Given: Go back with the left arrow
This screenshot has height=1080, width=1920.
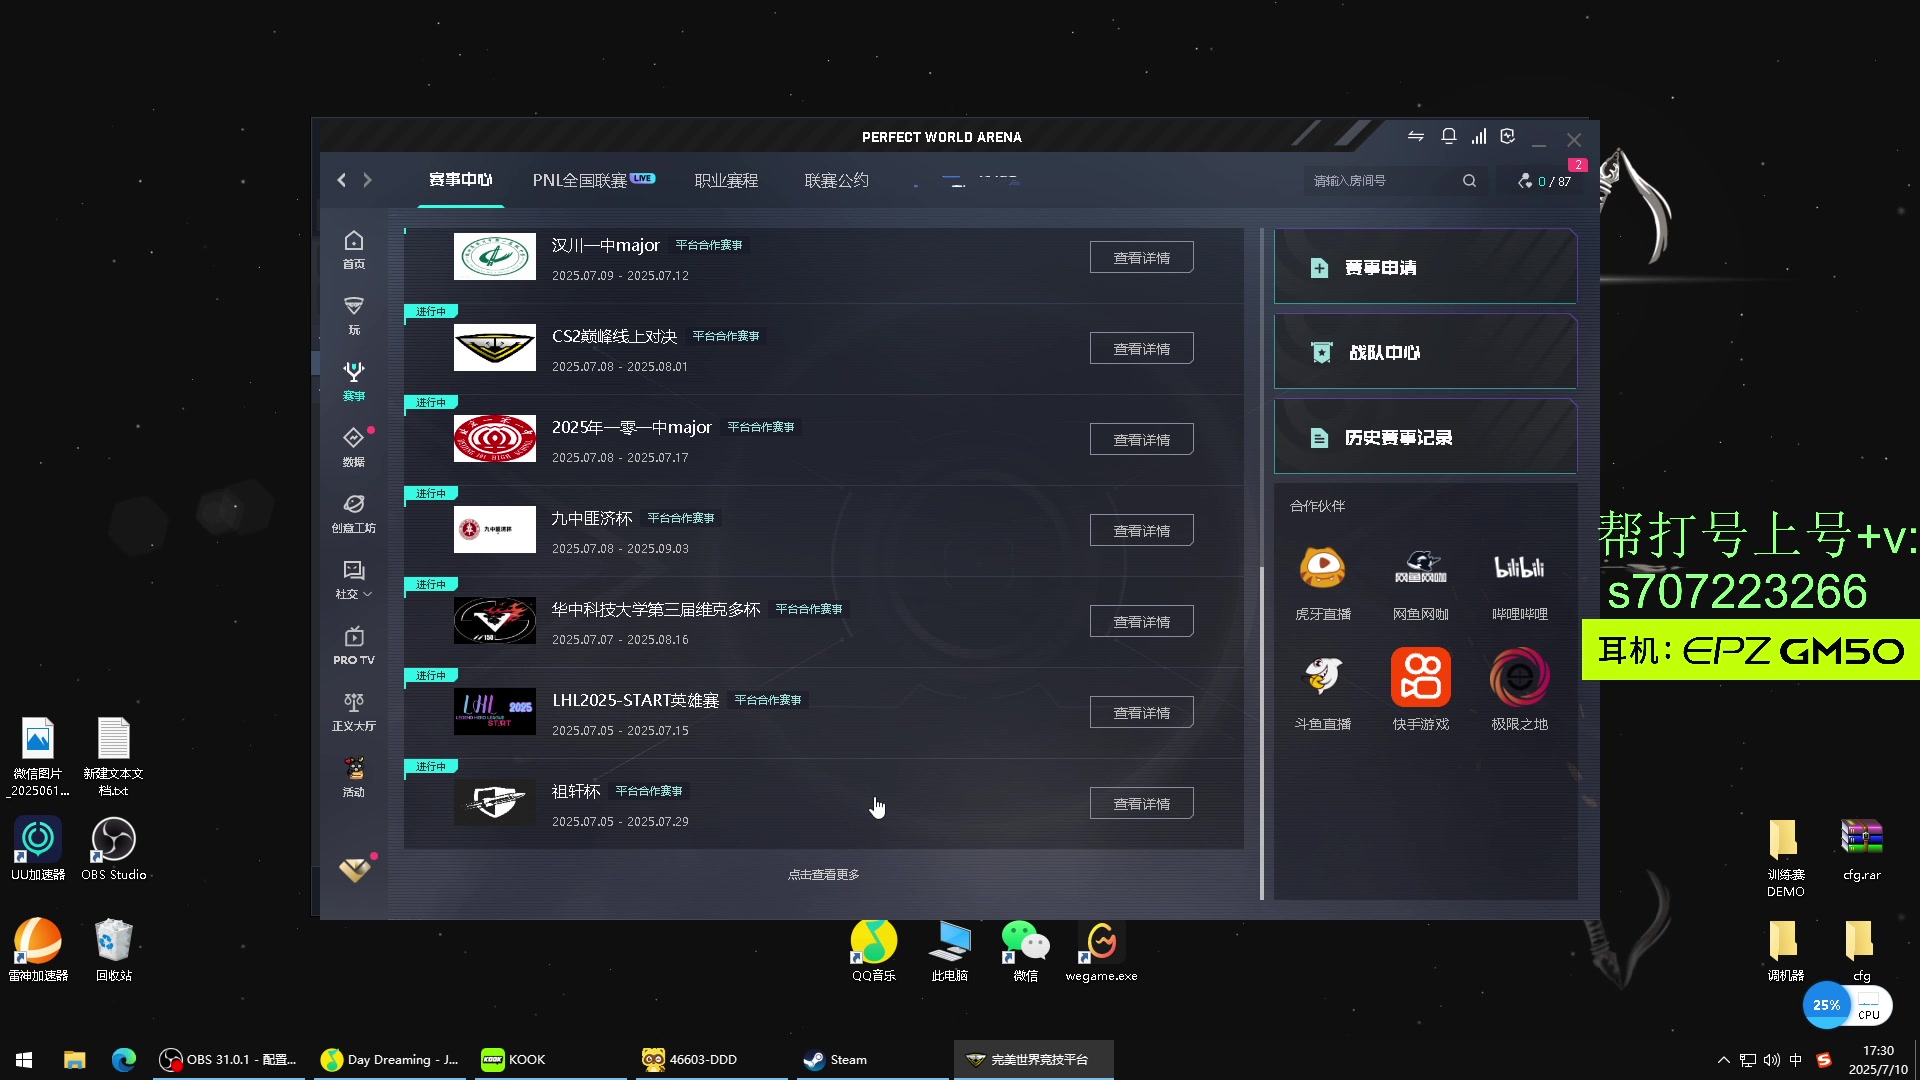Looking at the screenshot, I should coord(342,180).
